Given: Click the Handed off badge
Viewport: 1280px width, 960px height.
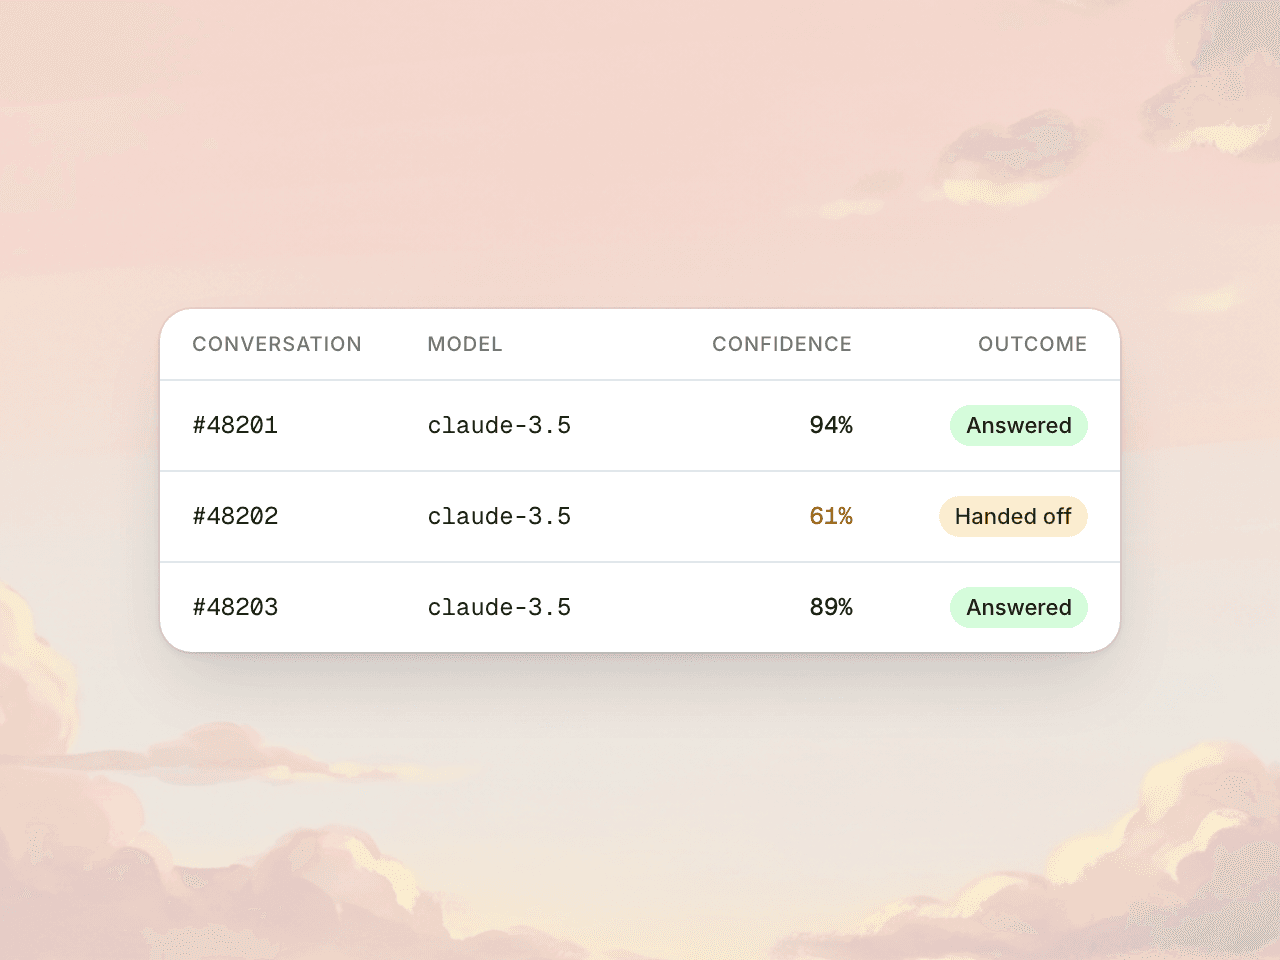Looking at the screenshot, I should coord(1013,516).
